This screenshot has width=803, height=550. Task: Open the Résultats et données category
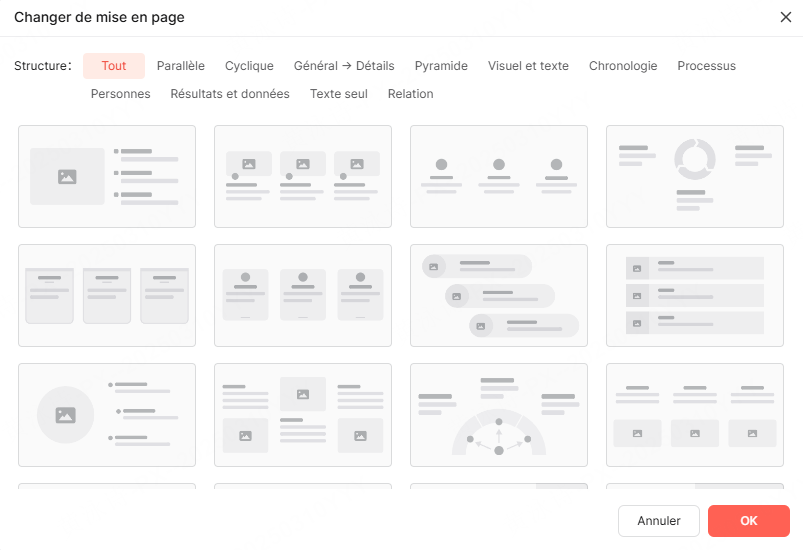230,94
